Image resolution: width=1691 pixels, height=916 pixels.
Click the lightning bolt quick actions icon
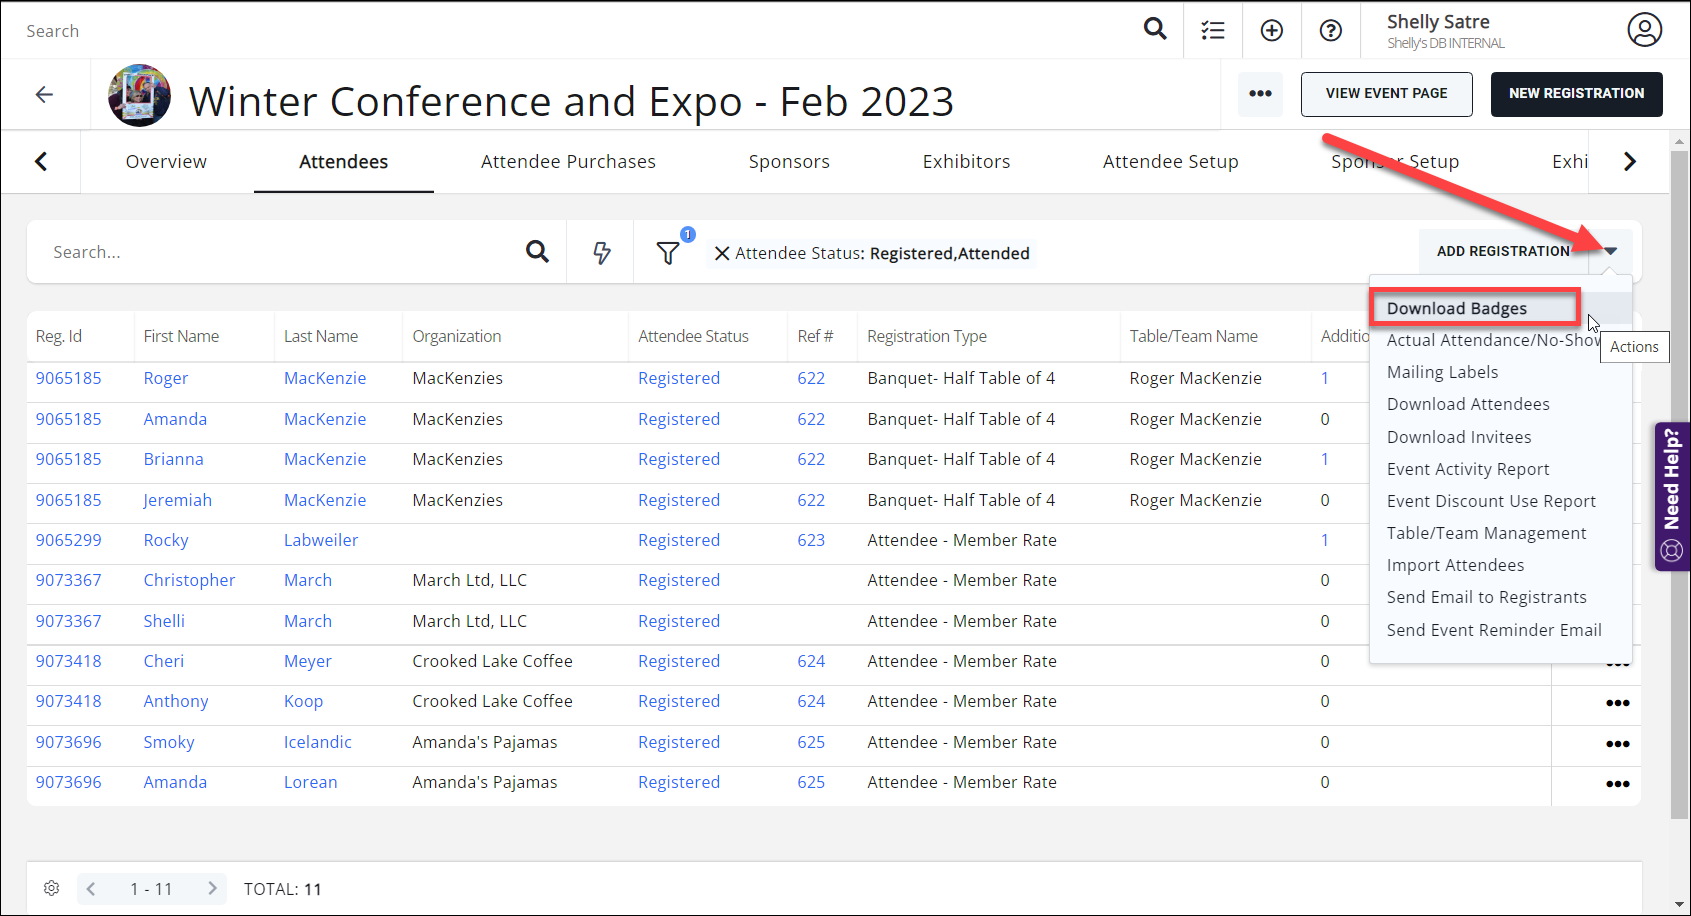click(x=602, y=252)
